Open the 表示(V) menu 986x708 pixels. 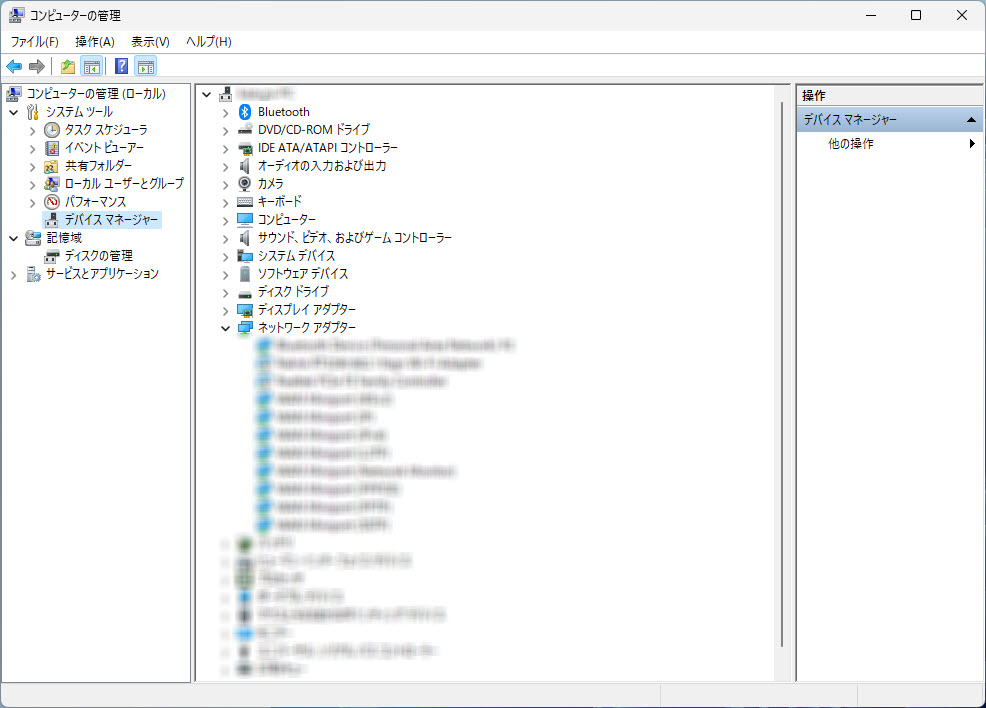(x=150, y=41)
